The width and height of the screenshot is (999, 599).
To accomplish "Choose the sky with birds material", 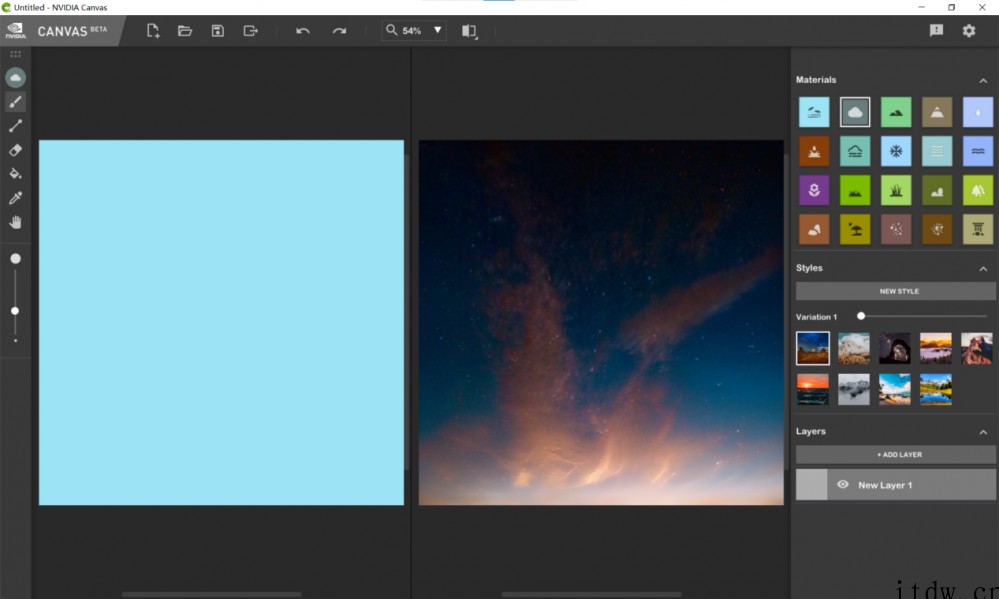I will 814,113.
